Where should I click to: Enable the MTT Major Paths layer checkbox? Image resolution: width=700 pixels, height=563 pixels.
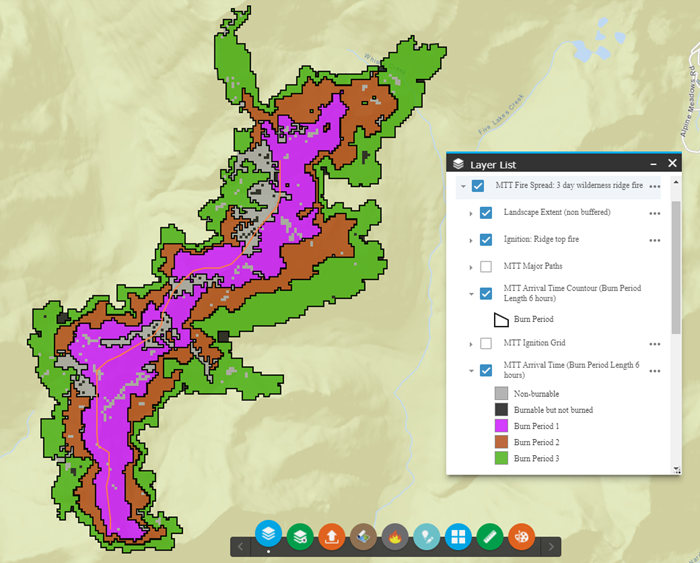486,267
